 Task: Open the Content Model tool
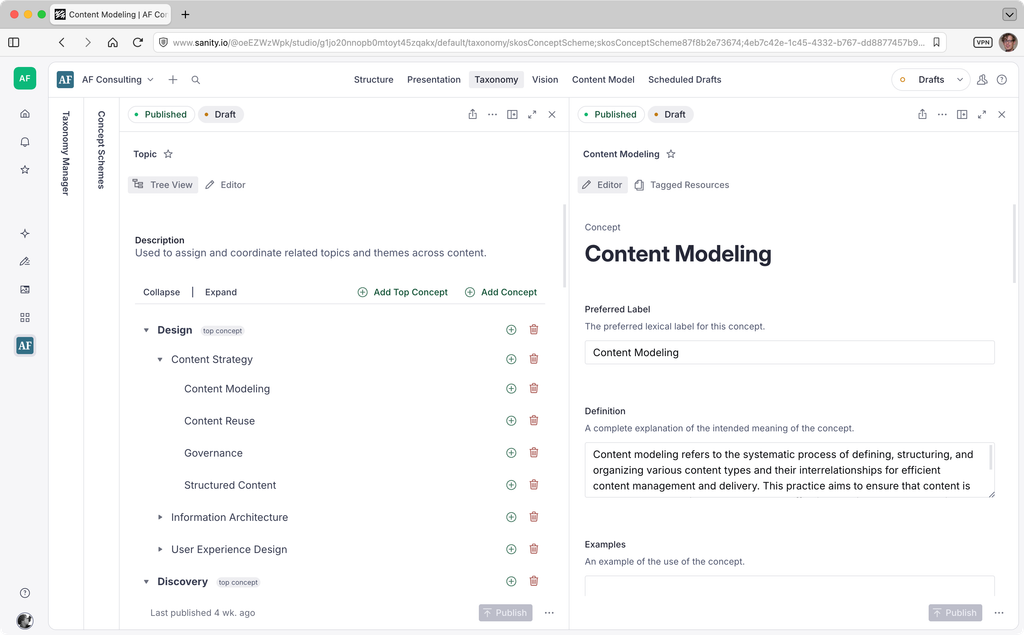[603, 80]
